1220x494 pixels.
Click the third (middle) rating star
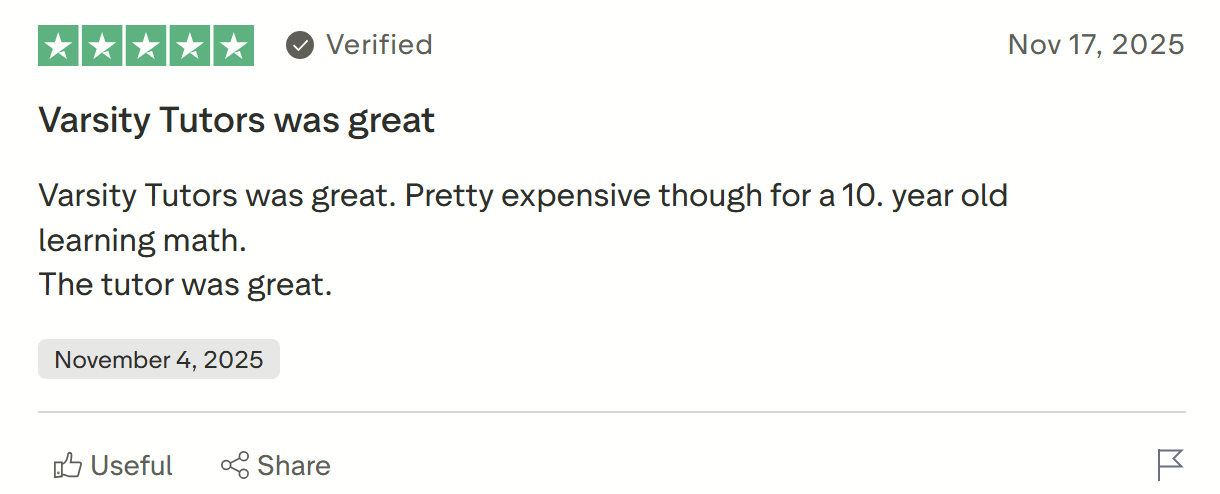click(146, 46)
